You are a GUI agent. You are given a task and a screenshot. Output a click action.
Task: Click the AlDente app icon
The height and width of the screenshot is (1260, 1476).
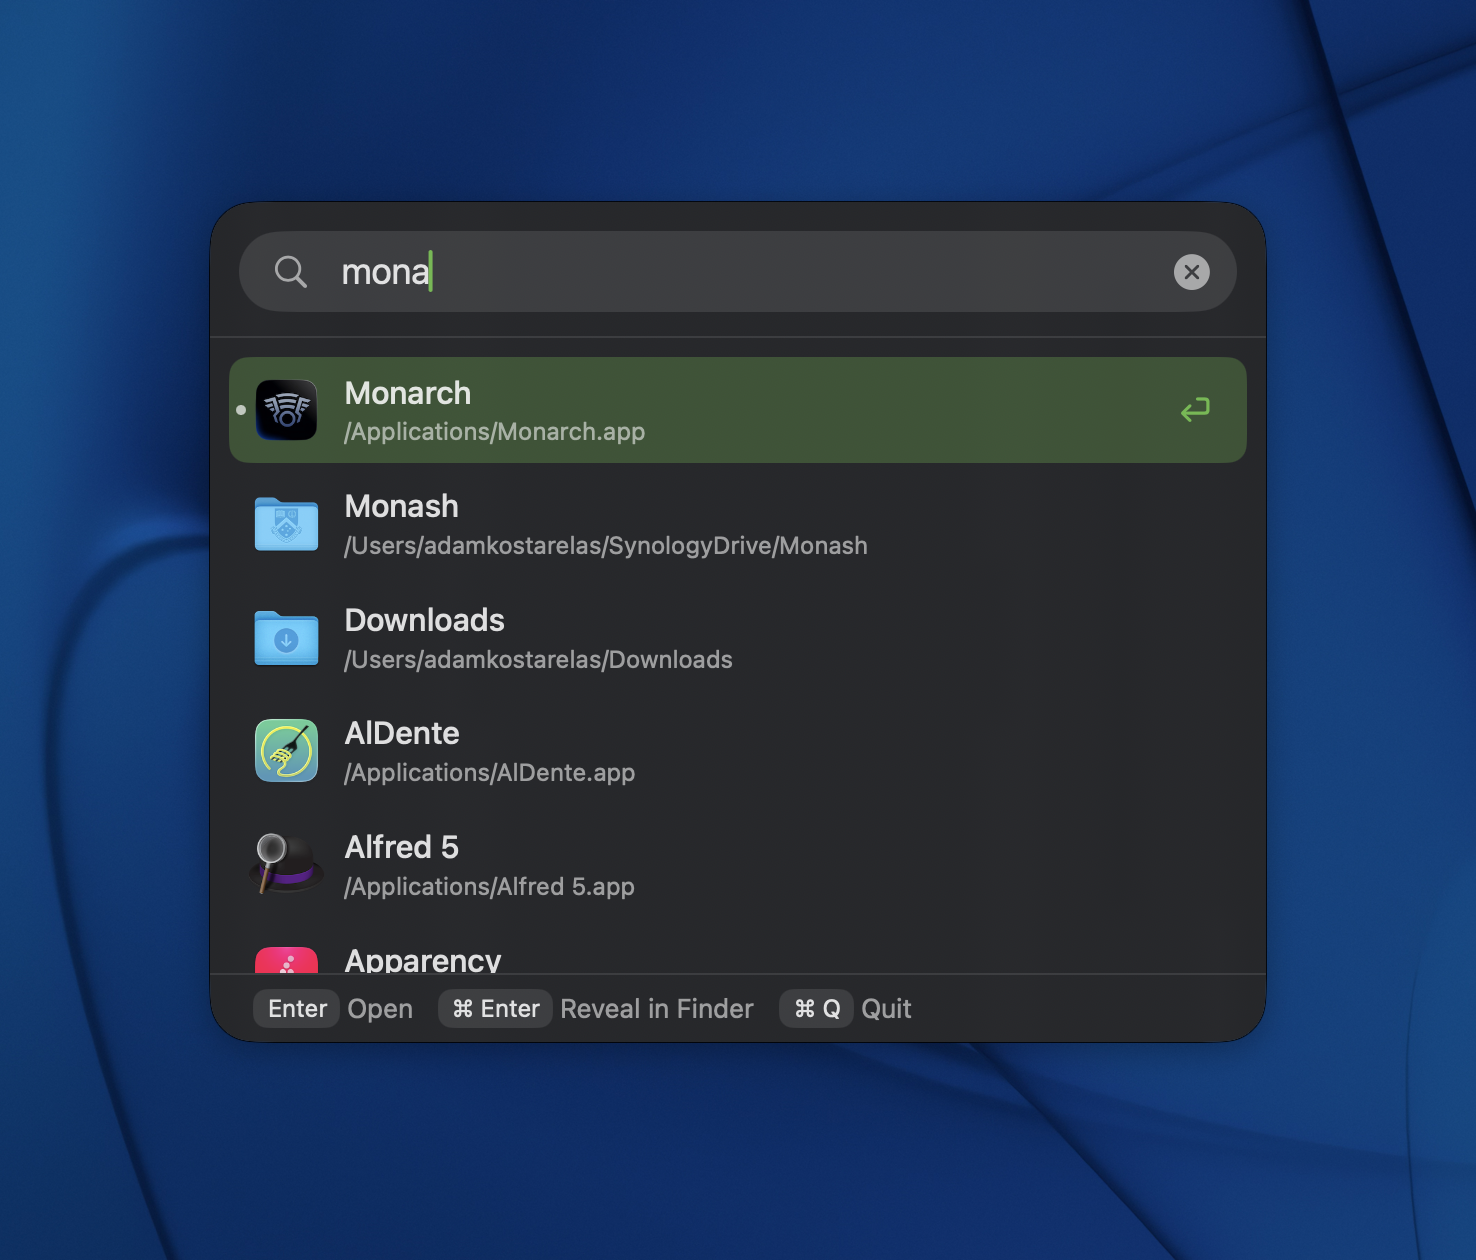[x=287, y=751]
